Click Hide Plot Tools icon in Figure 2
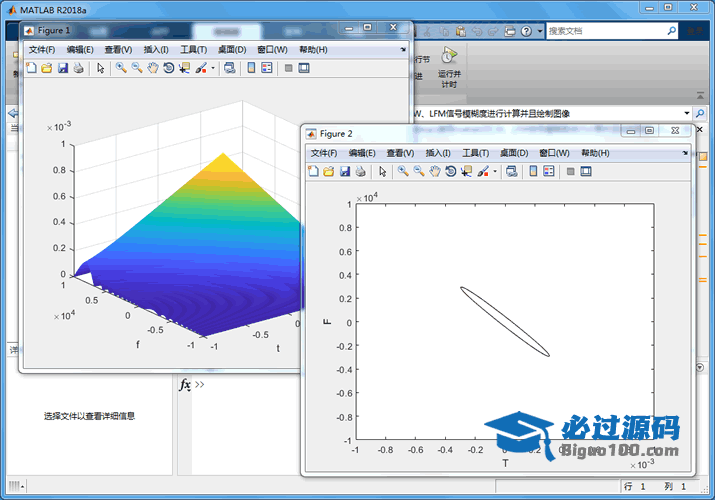The image size is (715, 500). tap(570, 171)
